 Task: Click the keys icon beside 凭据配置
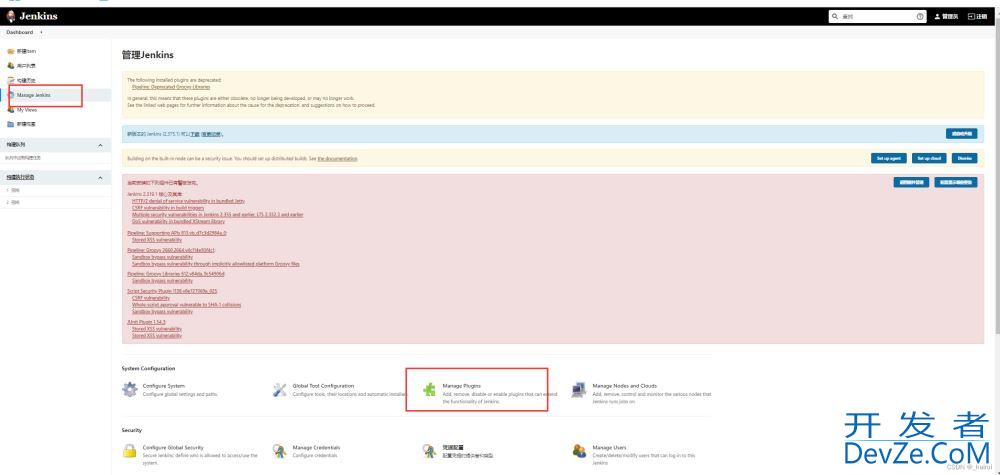(x=429, y=451)
